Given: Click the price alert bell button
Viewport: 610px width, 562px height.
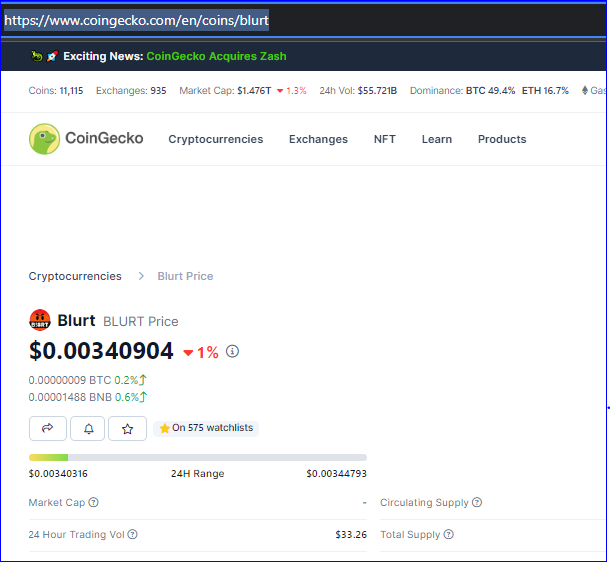Looking at the screenshot, I should click(x=88, y=428).
